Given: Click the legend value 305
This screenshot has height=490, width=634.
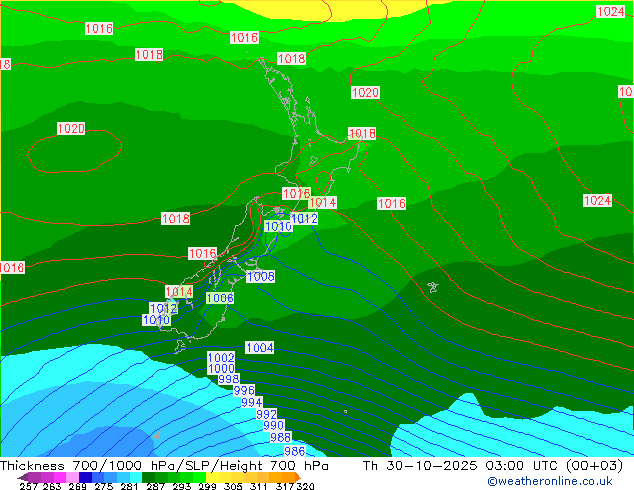Looking at the screenshot, I should click(x=233, y=486).
